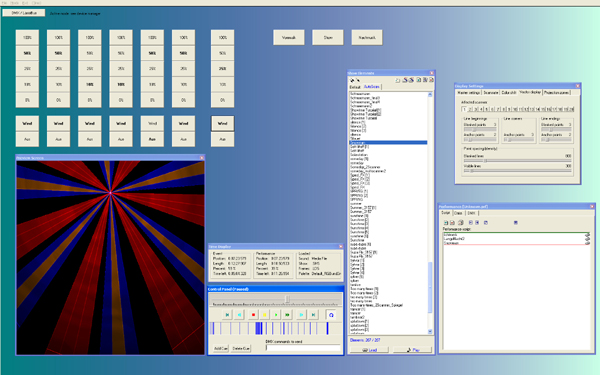Open the Color shift tab
Screen dimensions: 600x375
tap(509, 93)
